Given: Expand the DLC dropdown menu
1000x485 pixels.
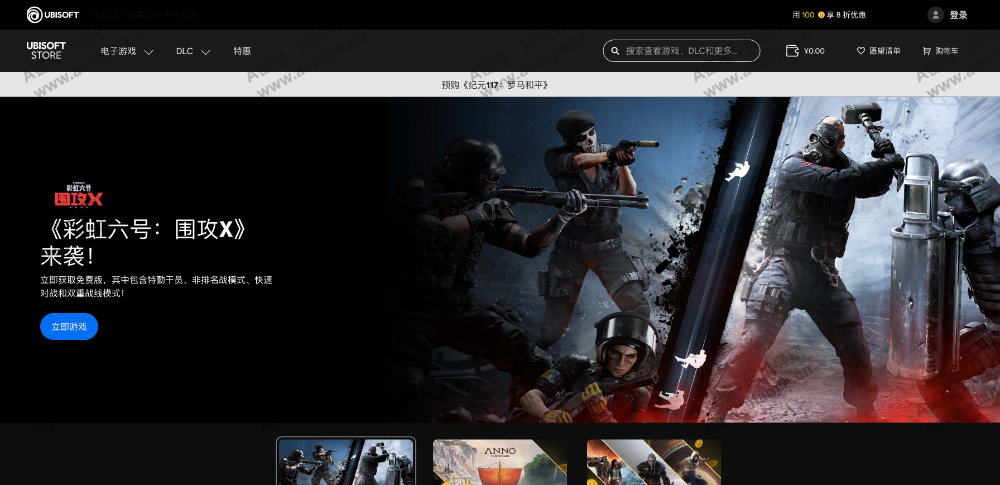Looking at the screenshot, I should tap(193, 51).
